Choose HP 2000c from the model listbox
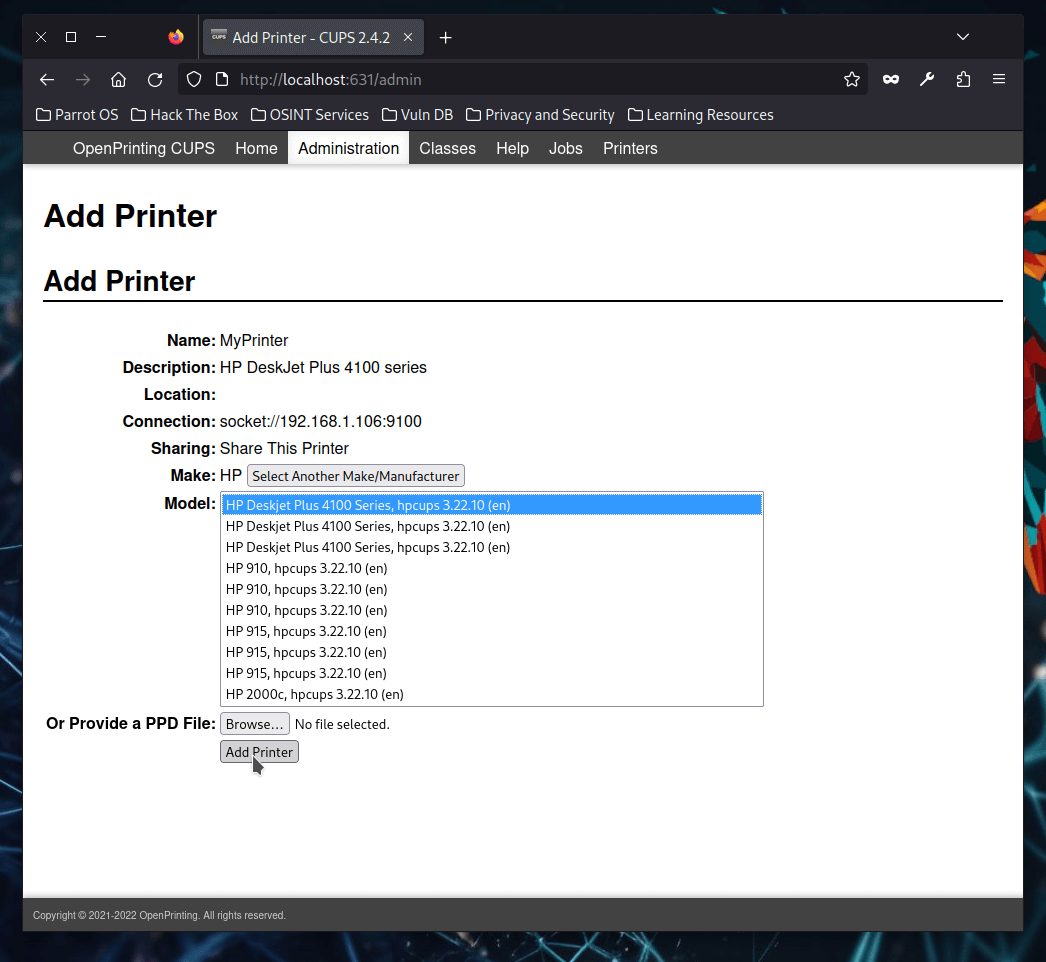This screenshot has height=962, width=1046. click(x=313, y=693)
